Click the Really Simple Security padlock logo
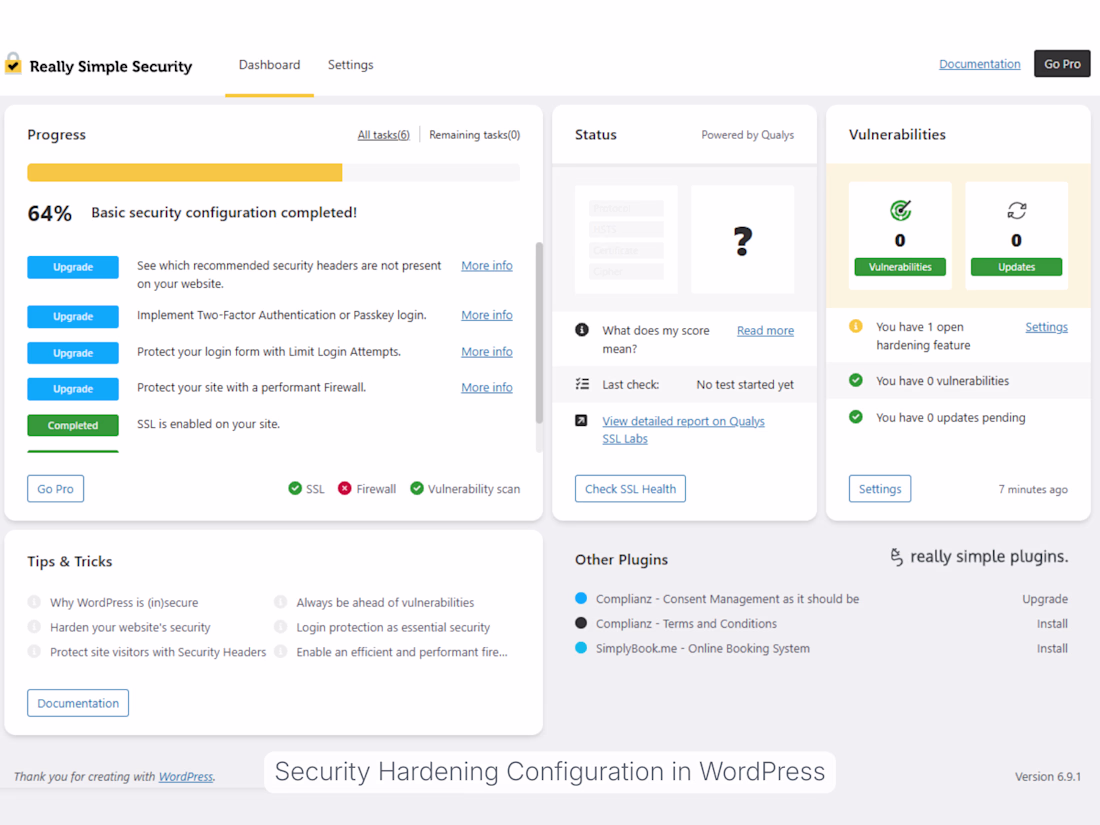 point(13,64)
